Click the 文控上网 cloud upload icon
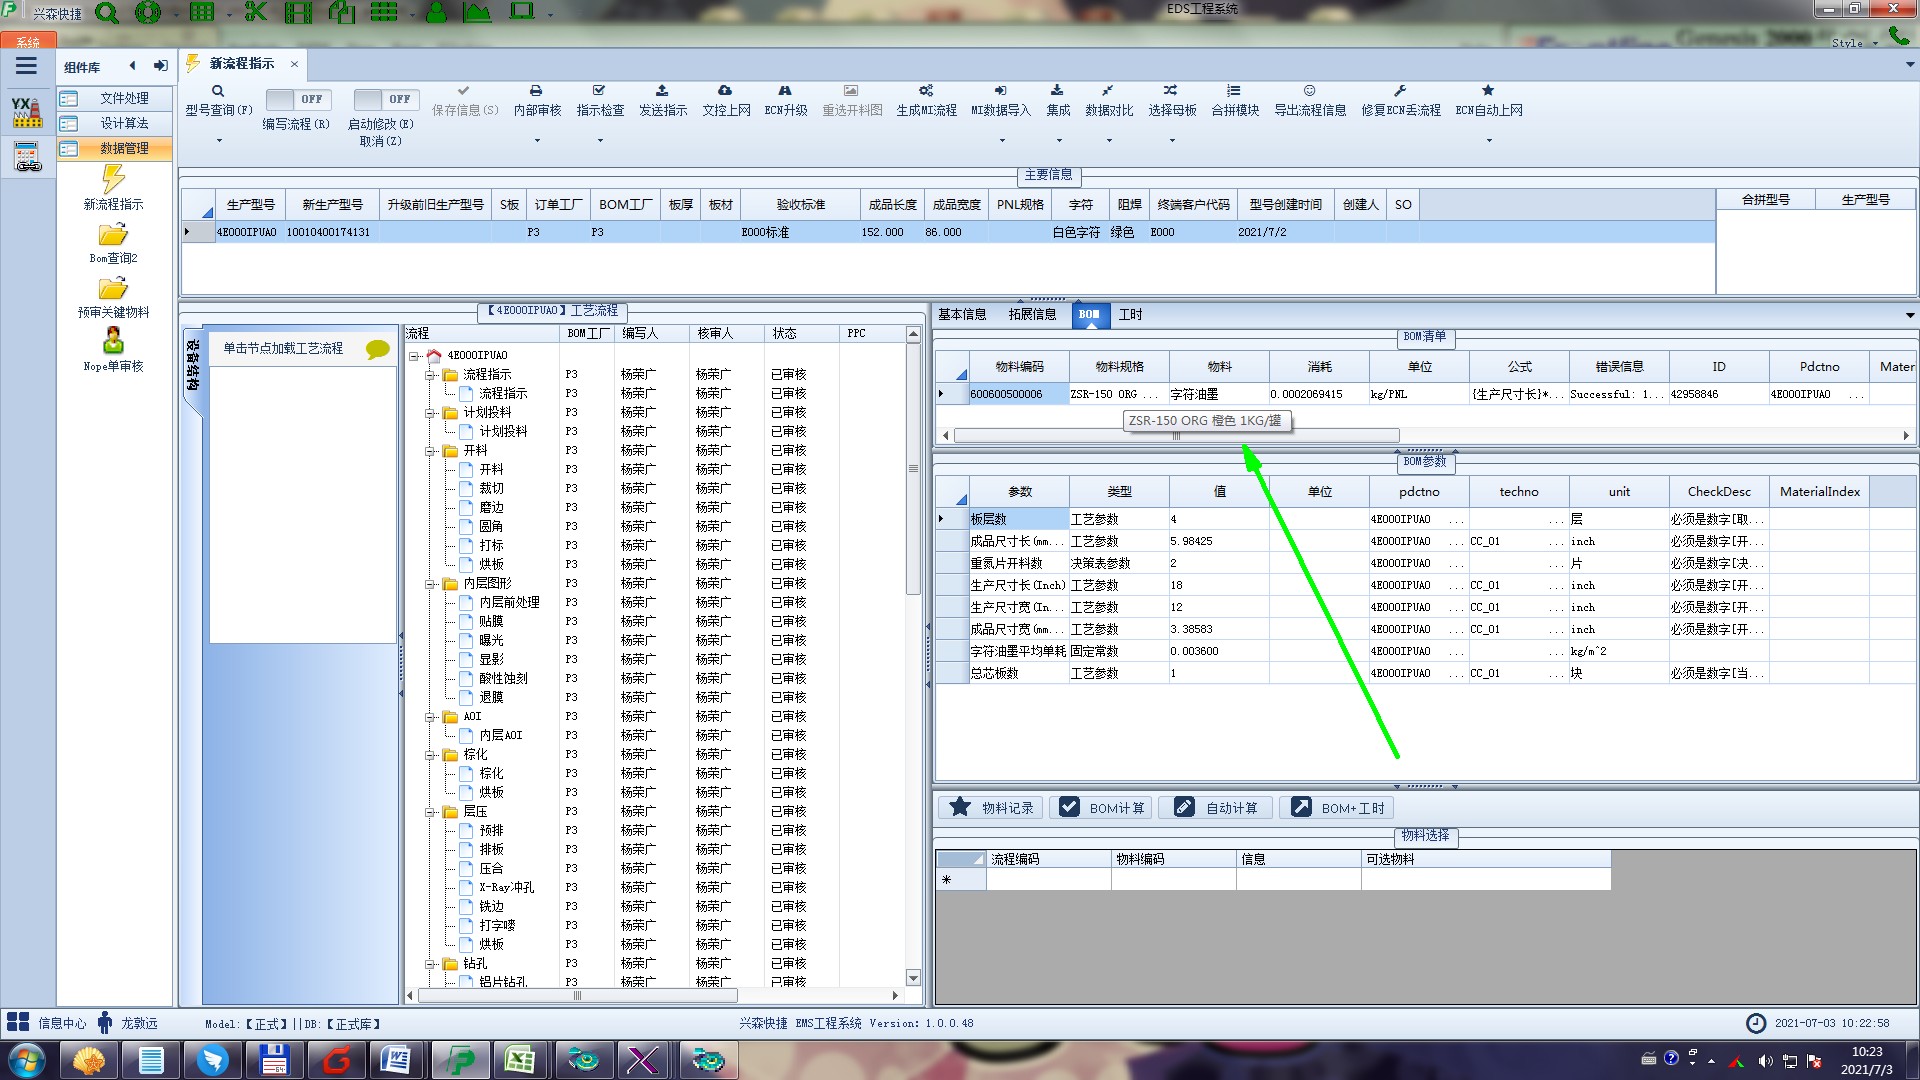This screenshot has width=1920, height=1080. click(725, 91)
